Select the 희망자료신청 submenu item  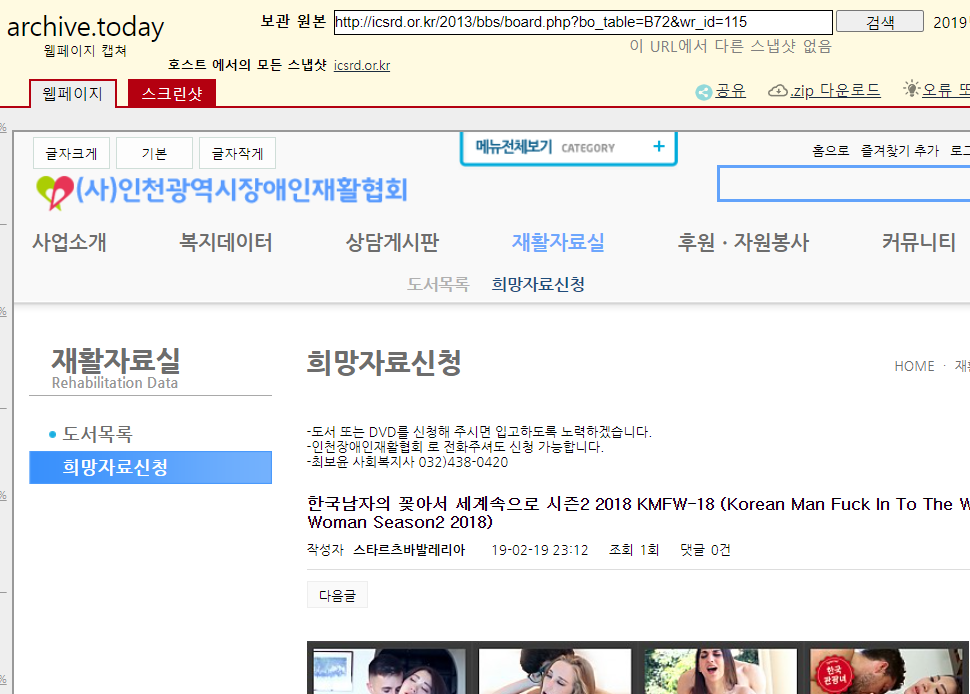[538, 284]
